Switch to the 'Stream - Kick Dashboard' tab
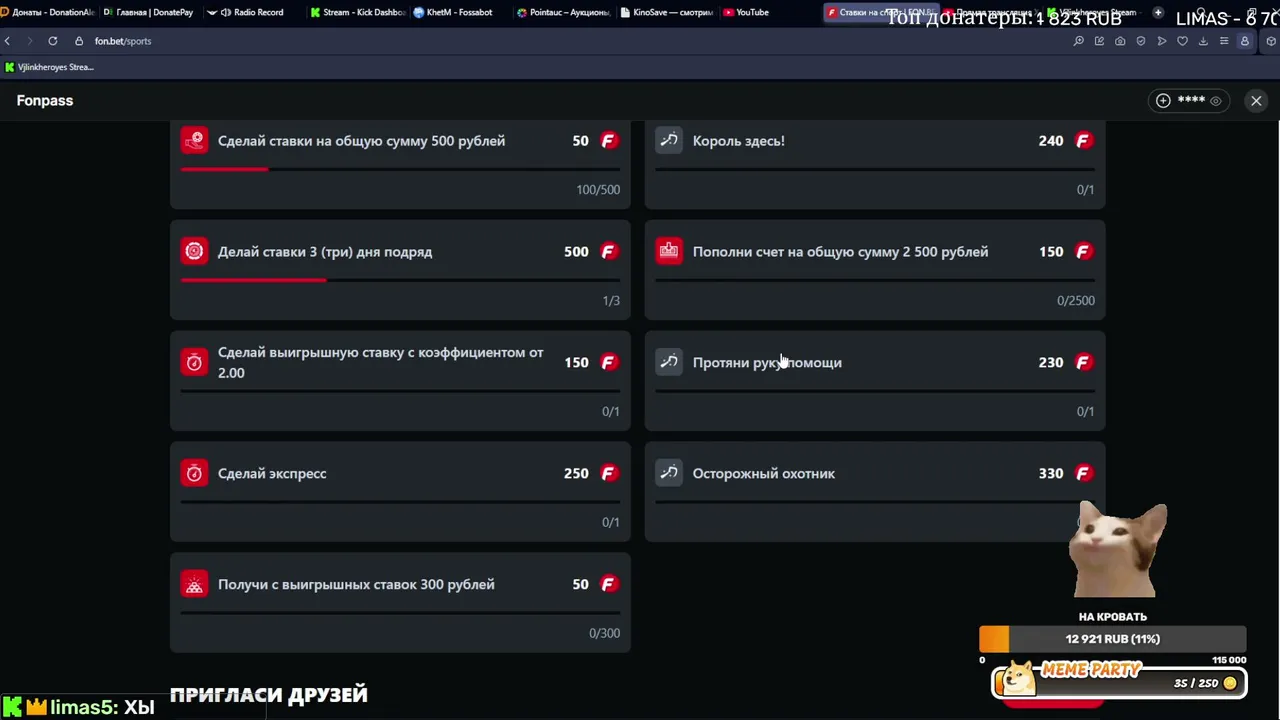 click(356, 12)
